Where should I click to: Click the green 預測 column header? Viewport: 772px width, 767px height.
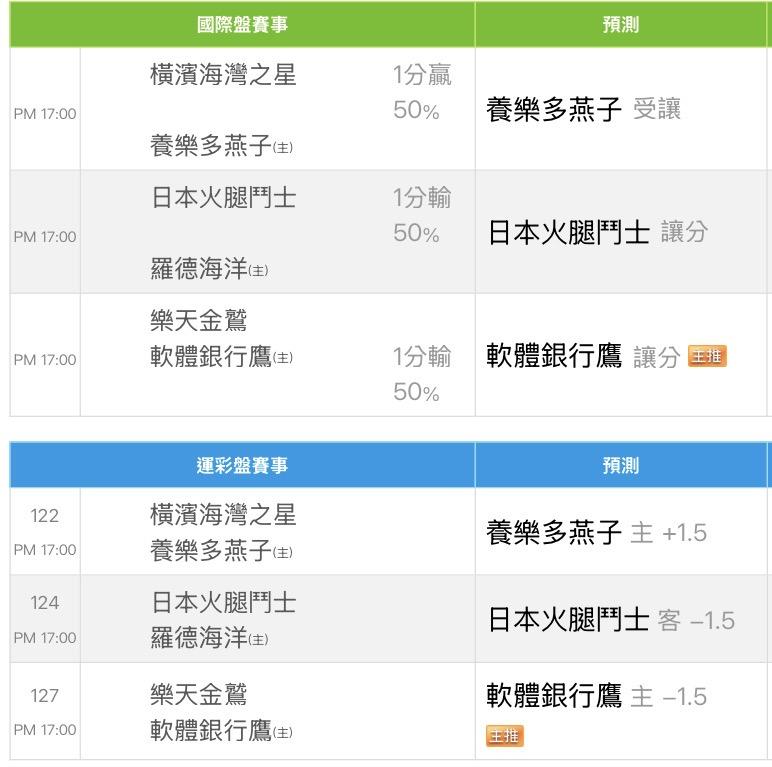pyautogui.click(x=620, y=25)
